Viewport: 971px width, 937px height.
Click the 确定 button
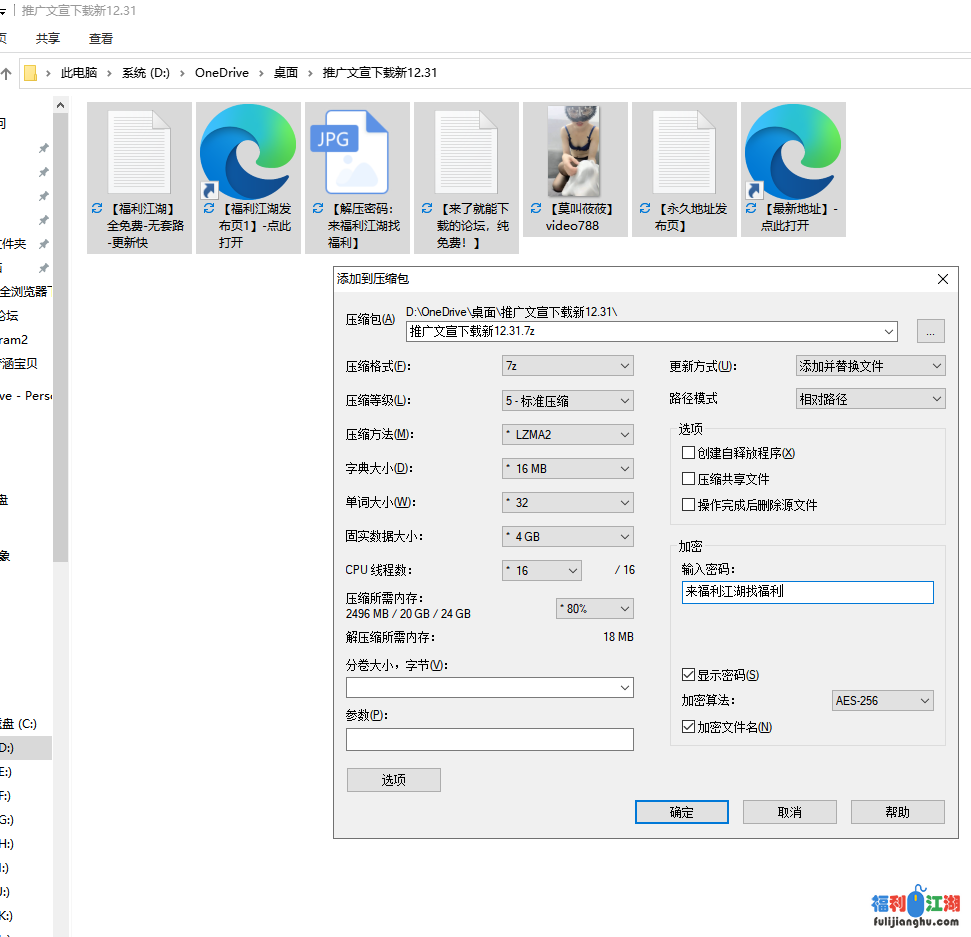[681, 812]
